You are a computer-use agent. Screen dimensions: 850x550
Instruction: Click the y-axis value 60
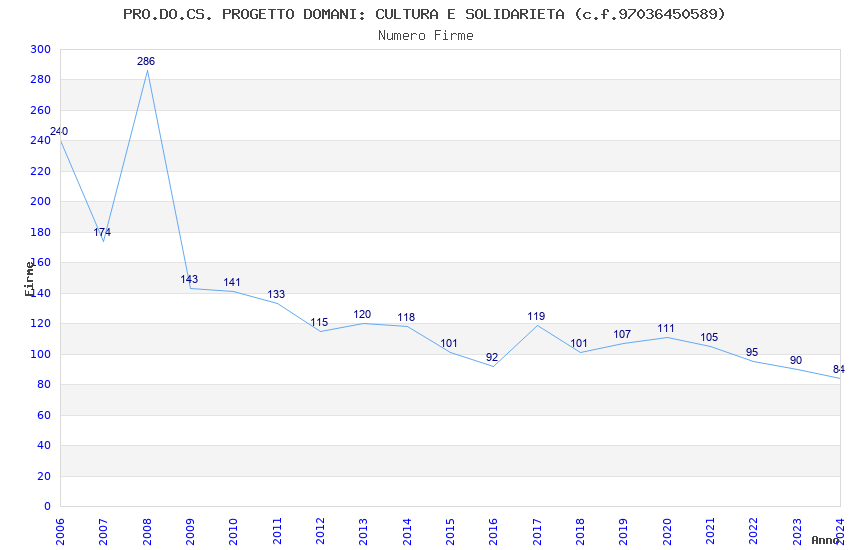(44, 415)
